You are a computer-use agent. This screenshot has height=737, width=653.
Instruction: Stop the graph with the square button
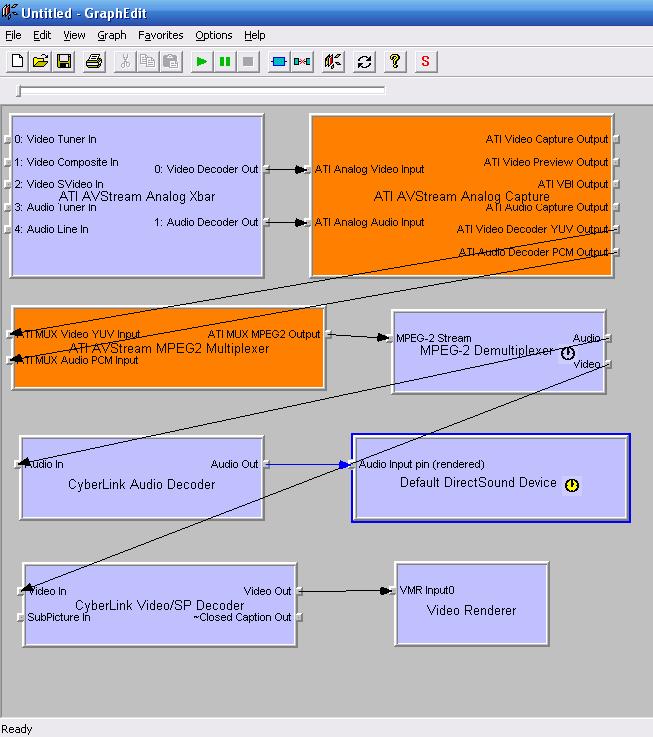[x=248, y=62]
